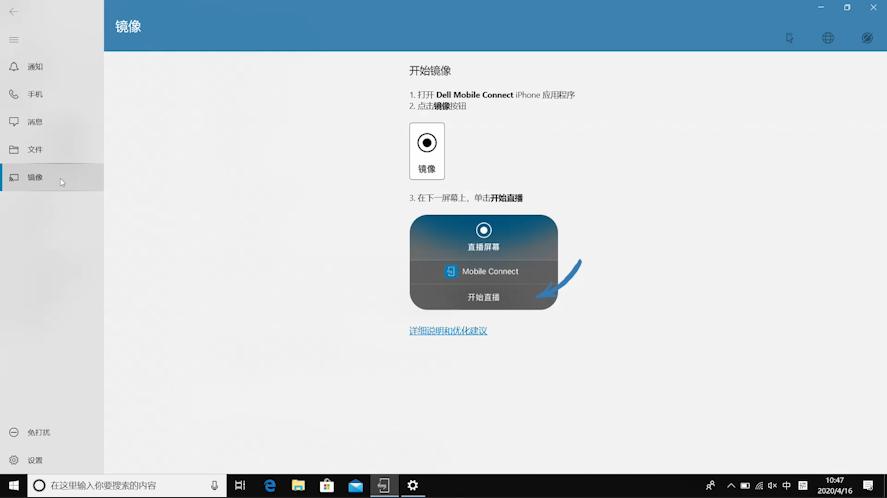Restore down the application window

[847, 7]
